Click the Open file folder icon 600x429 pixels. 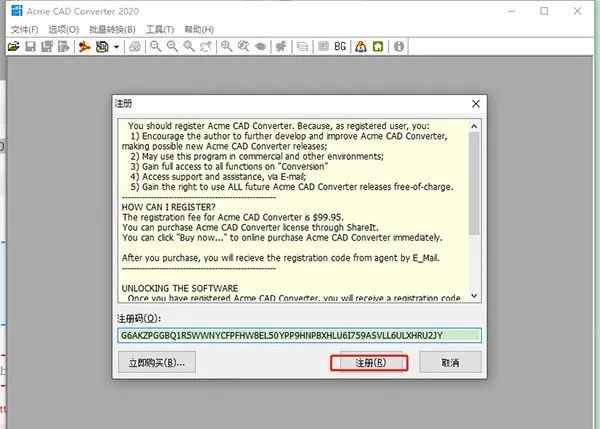click(x=13, y=47)
